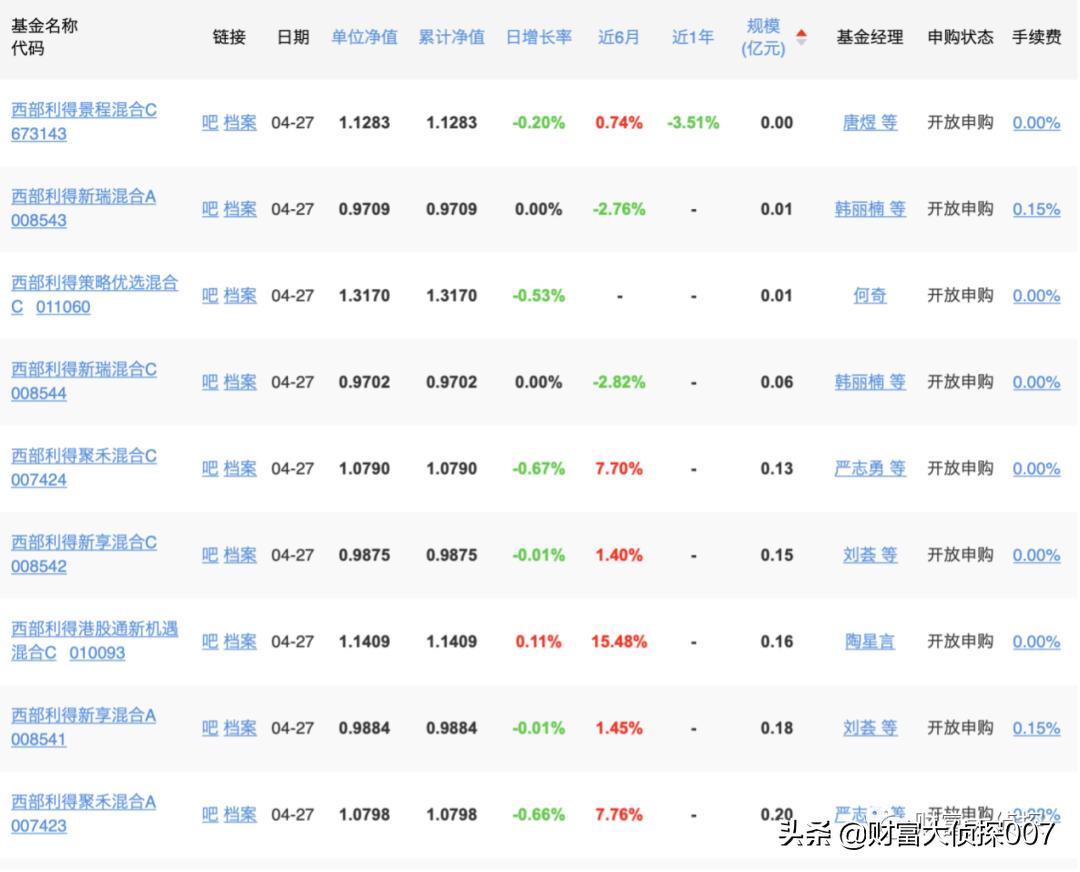Screen dimensions: 1080x872
Task: Click manager 陶星言 link
Action: point(869,641)
